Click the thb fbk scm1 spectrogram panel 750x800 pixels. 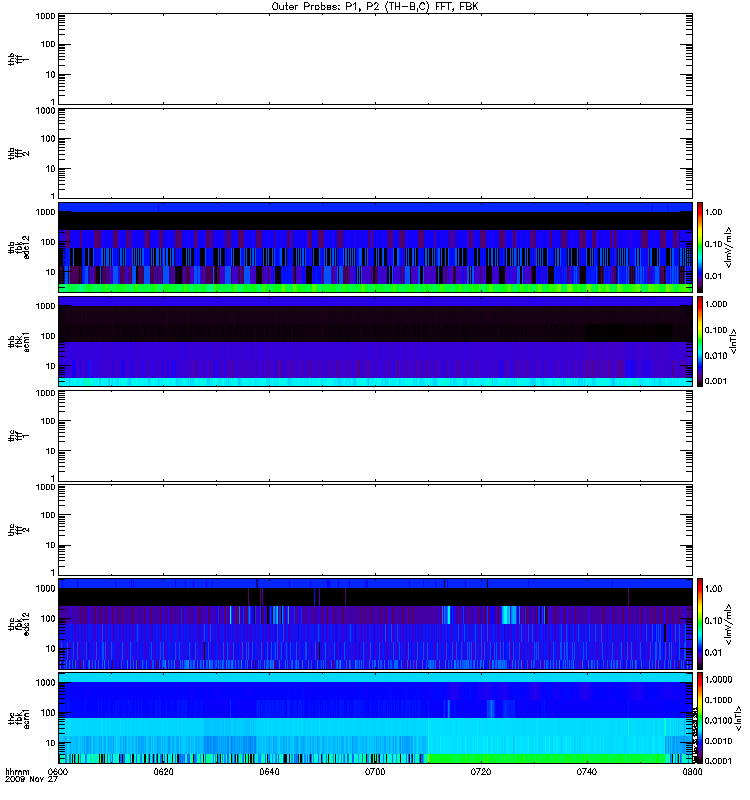point(375,341)
